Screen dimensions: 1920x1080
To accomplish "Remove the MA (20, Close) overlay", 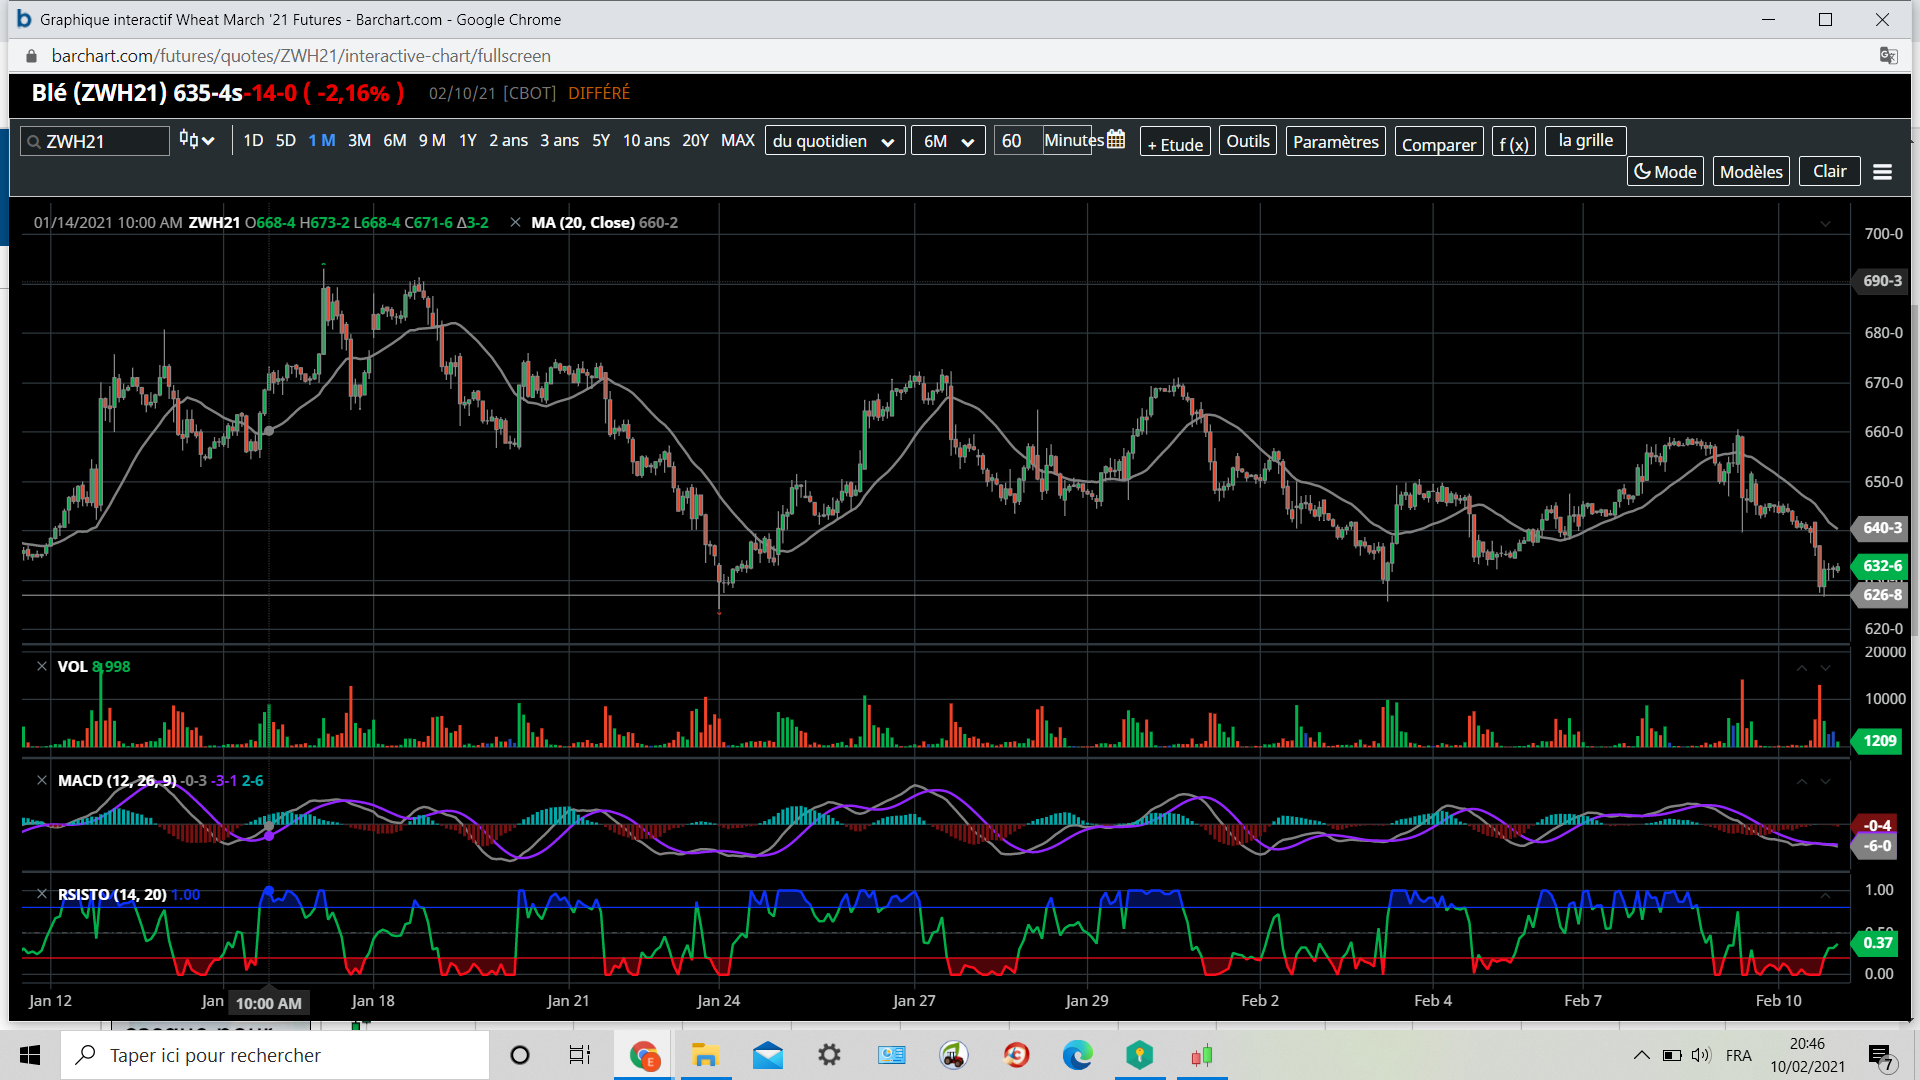I will tap(515, 222).
